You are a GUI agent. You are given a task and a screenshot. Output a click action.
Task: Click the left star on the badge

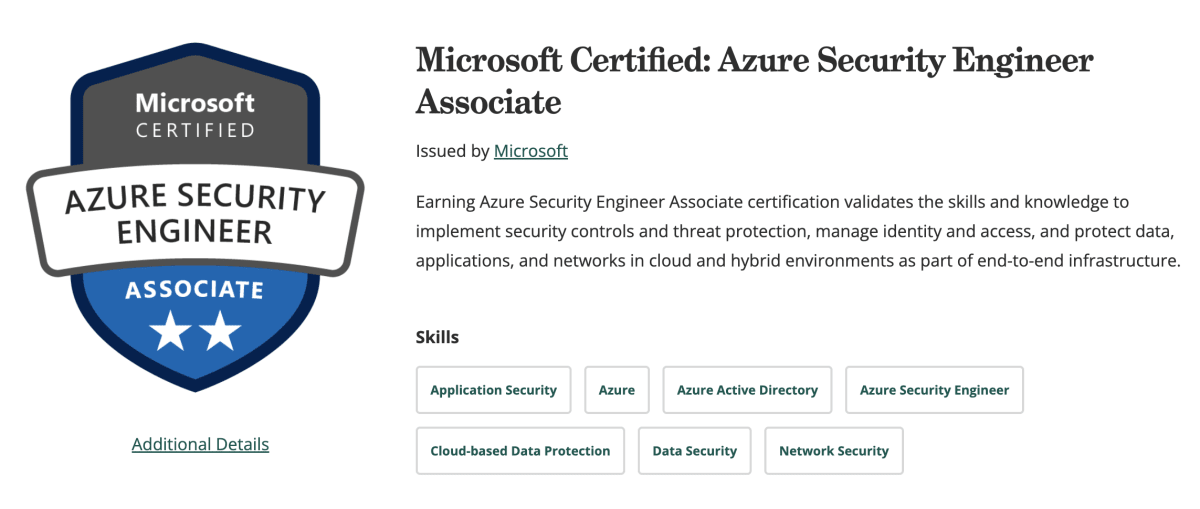point(171,331)
